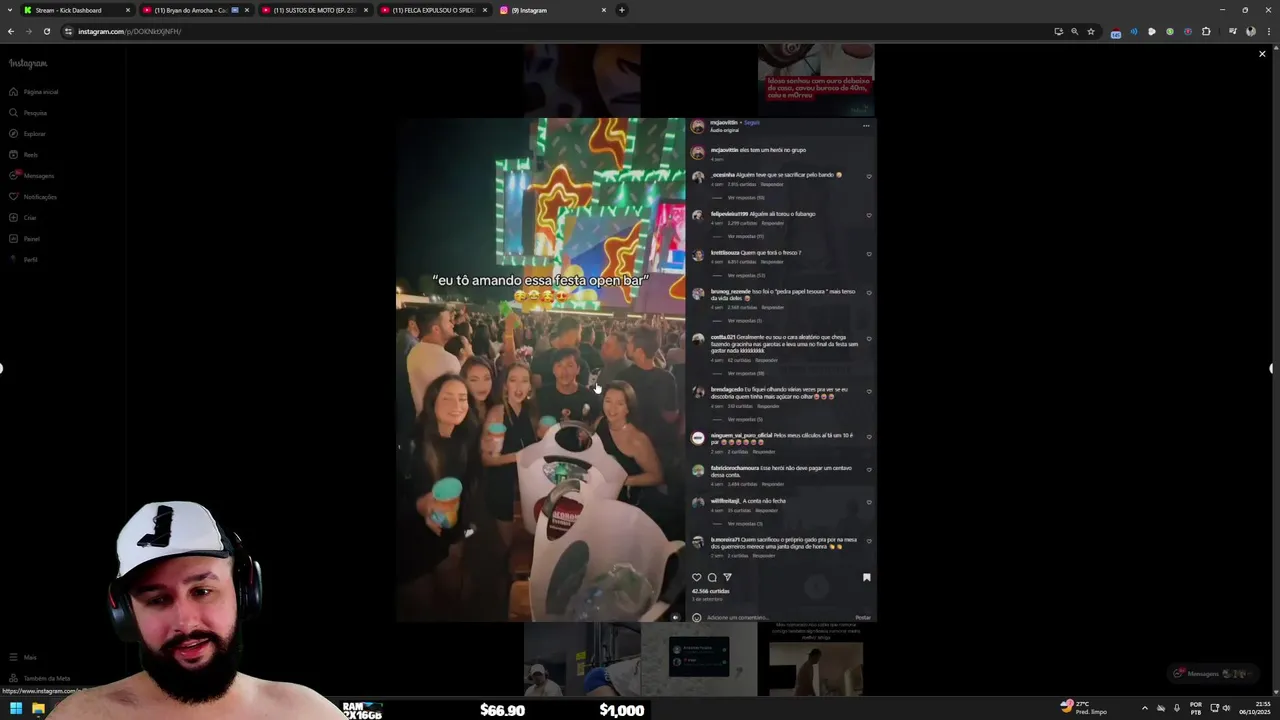Reload the page with the refresh icon
The height and width of the screenshot is (720, 1280).
click(x=46, y=31)
